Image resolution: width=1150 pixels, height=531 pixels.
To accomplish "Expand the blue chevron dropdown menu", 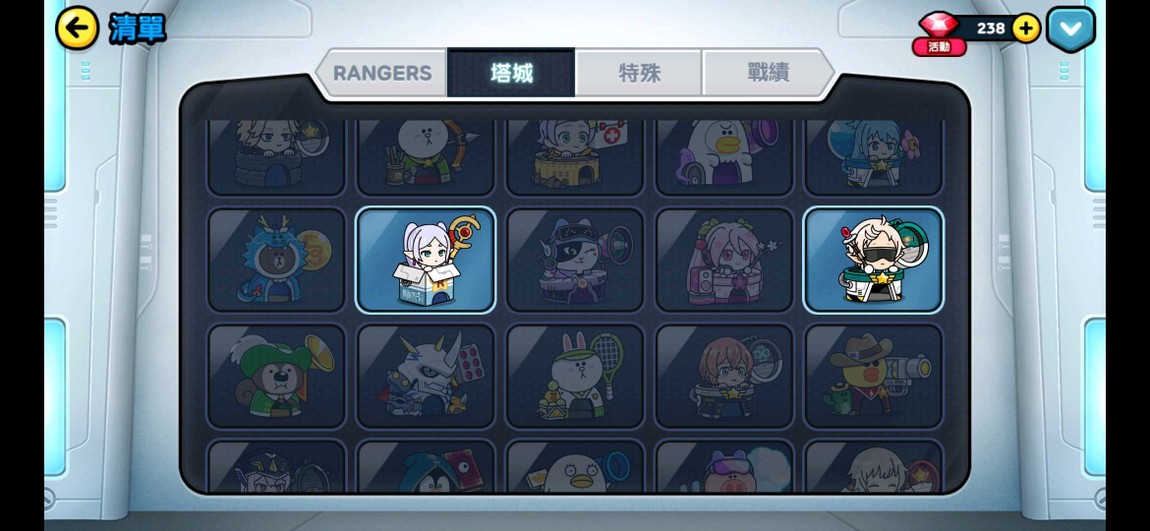I will [1071, 29].
